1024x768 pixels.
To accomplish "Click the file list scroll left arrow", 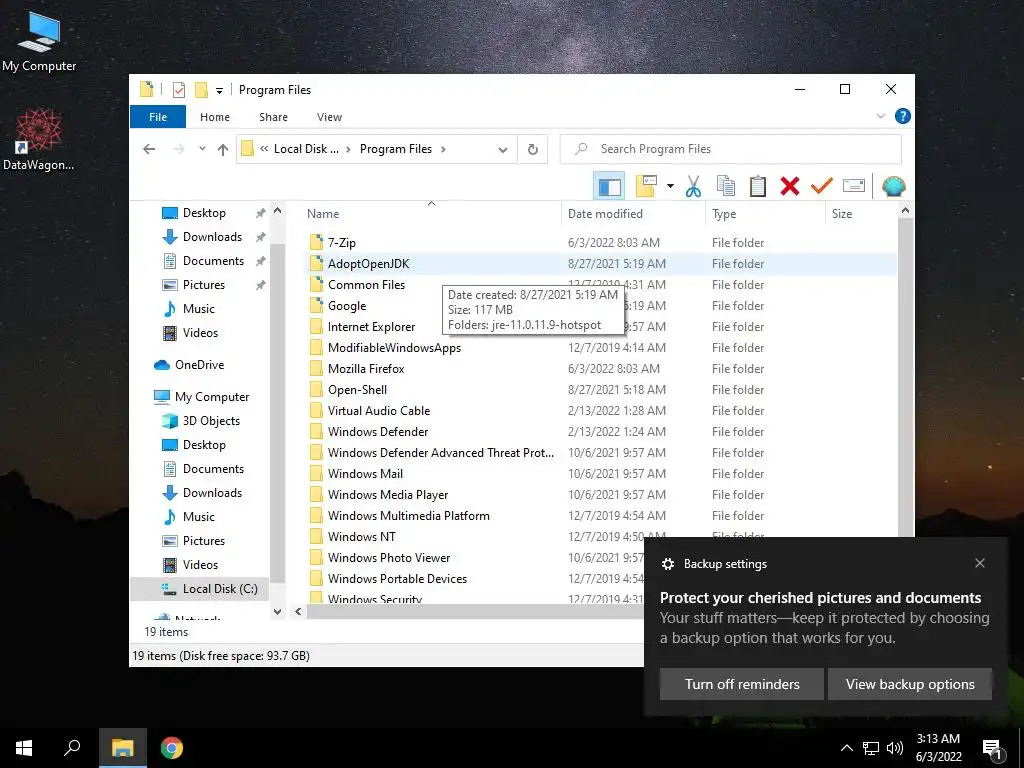I will point(298,611).
